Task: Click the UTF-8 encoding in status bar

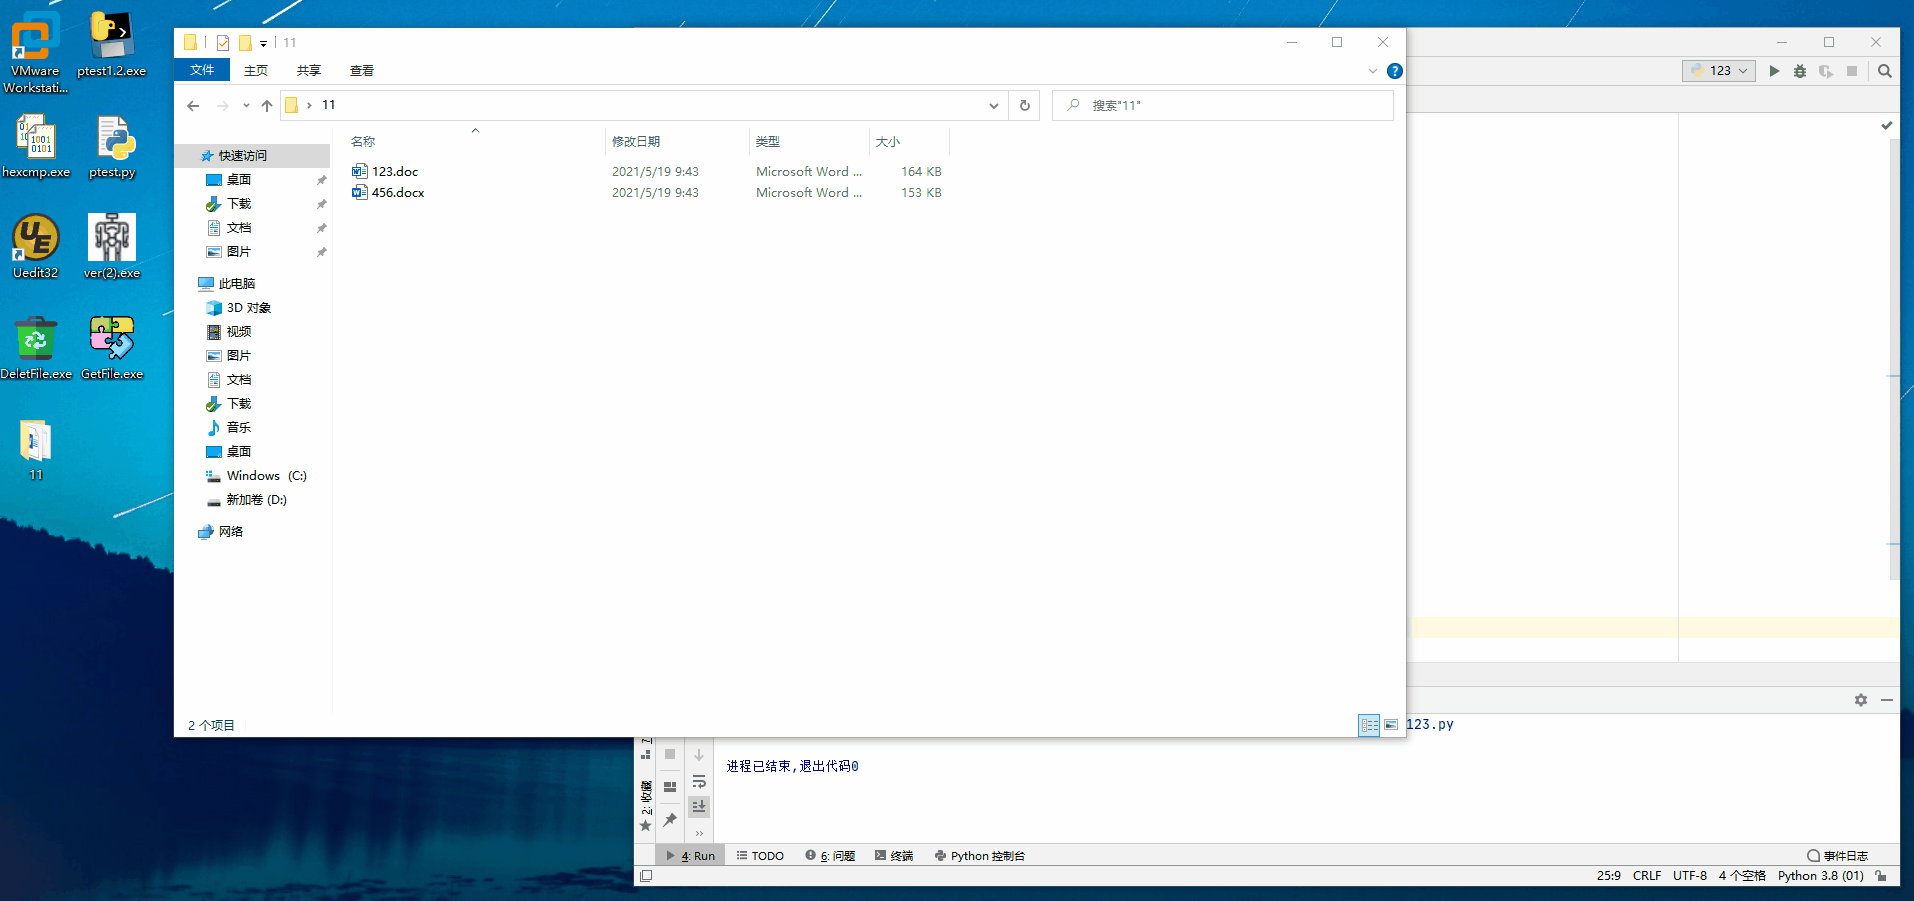Action: click(1690, 876)
